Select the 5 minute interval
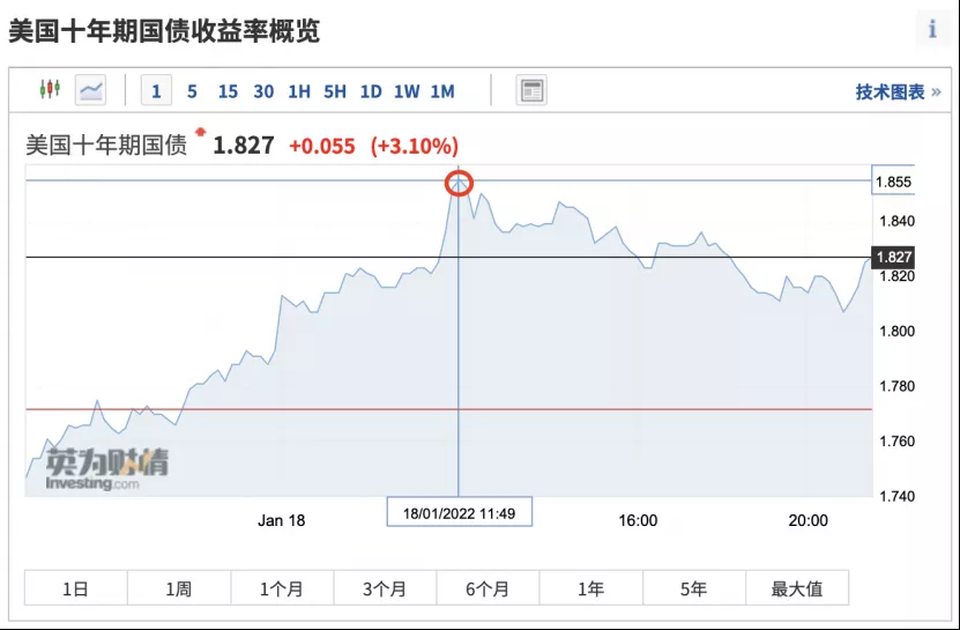The width and height of the screenshot is (960, 630). point(192,91)
